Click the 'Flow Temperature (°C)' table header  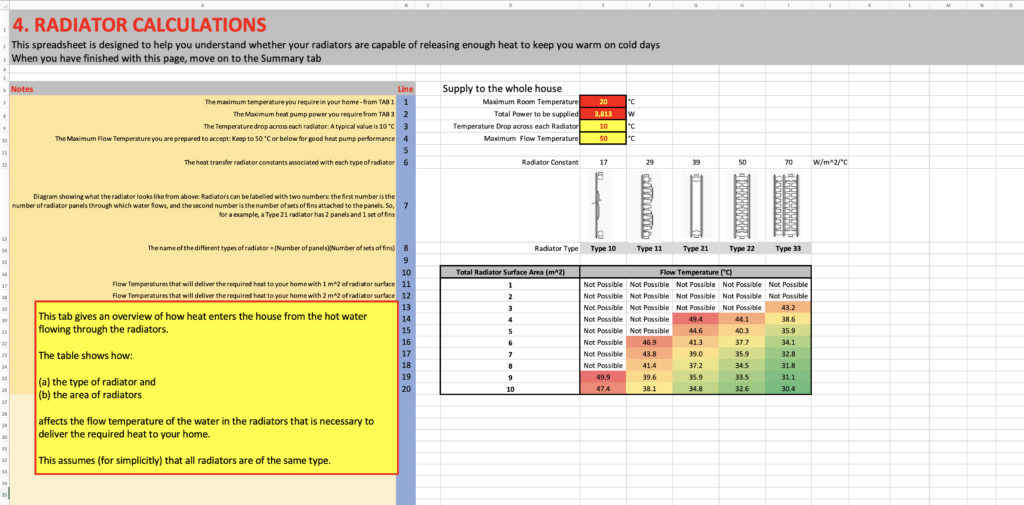(x=696, y=272)
